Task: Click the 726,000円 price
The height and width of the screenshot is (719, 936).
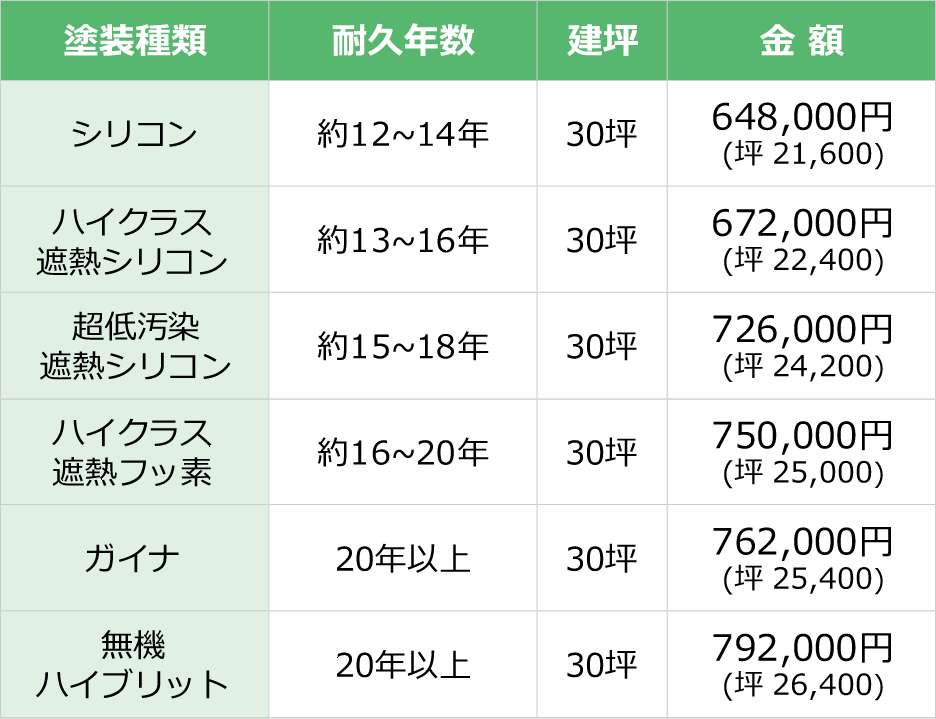Action: pyautogui.click(x=802, y=331)
